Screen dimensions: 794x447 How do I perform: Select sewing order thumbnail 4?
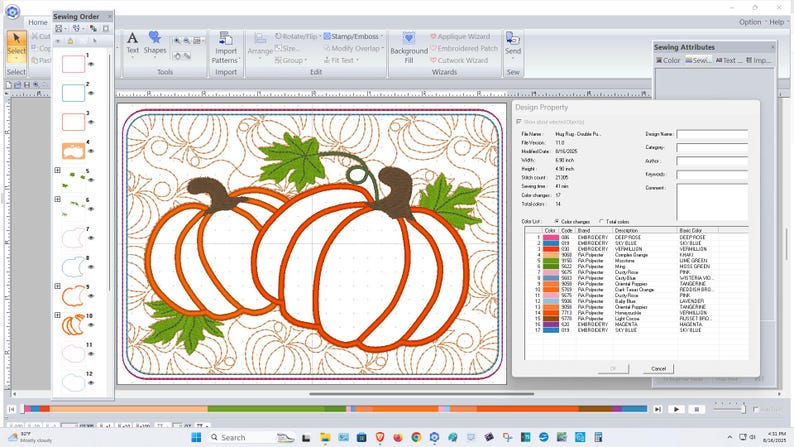tap(73, 151)
